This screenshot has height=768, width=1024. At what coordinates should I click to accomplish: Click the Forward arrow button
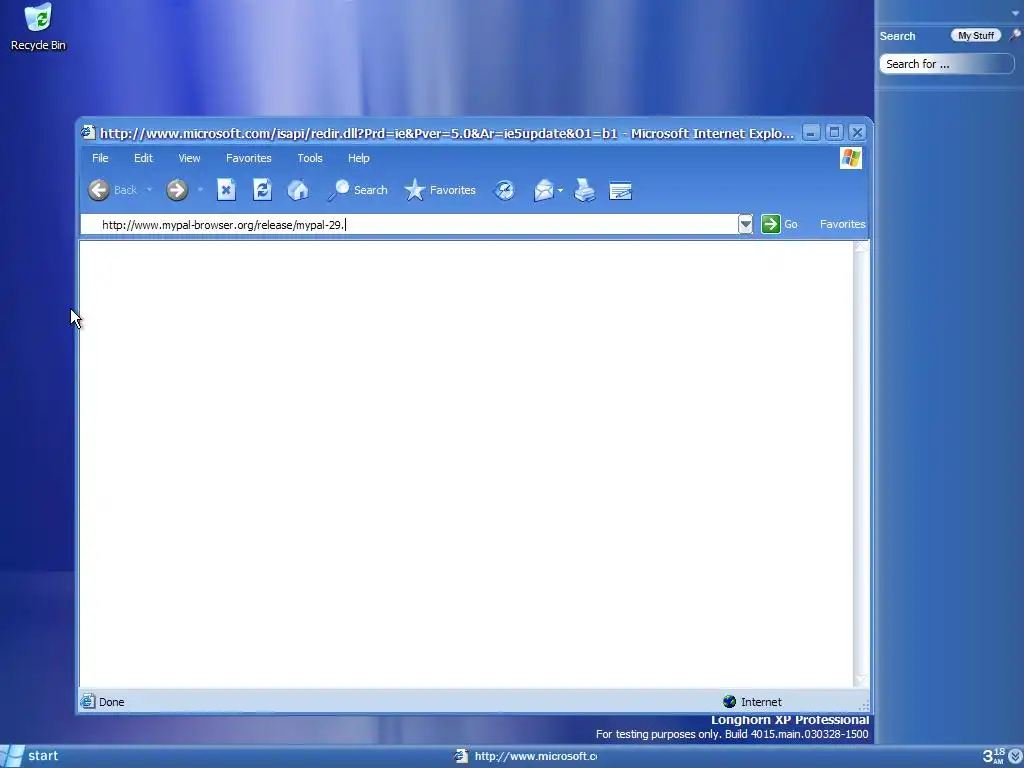tap(176, 190)
